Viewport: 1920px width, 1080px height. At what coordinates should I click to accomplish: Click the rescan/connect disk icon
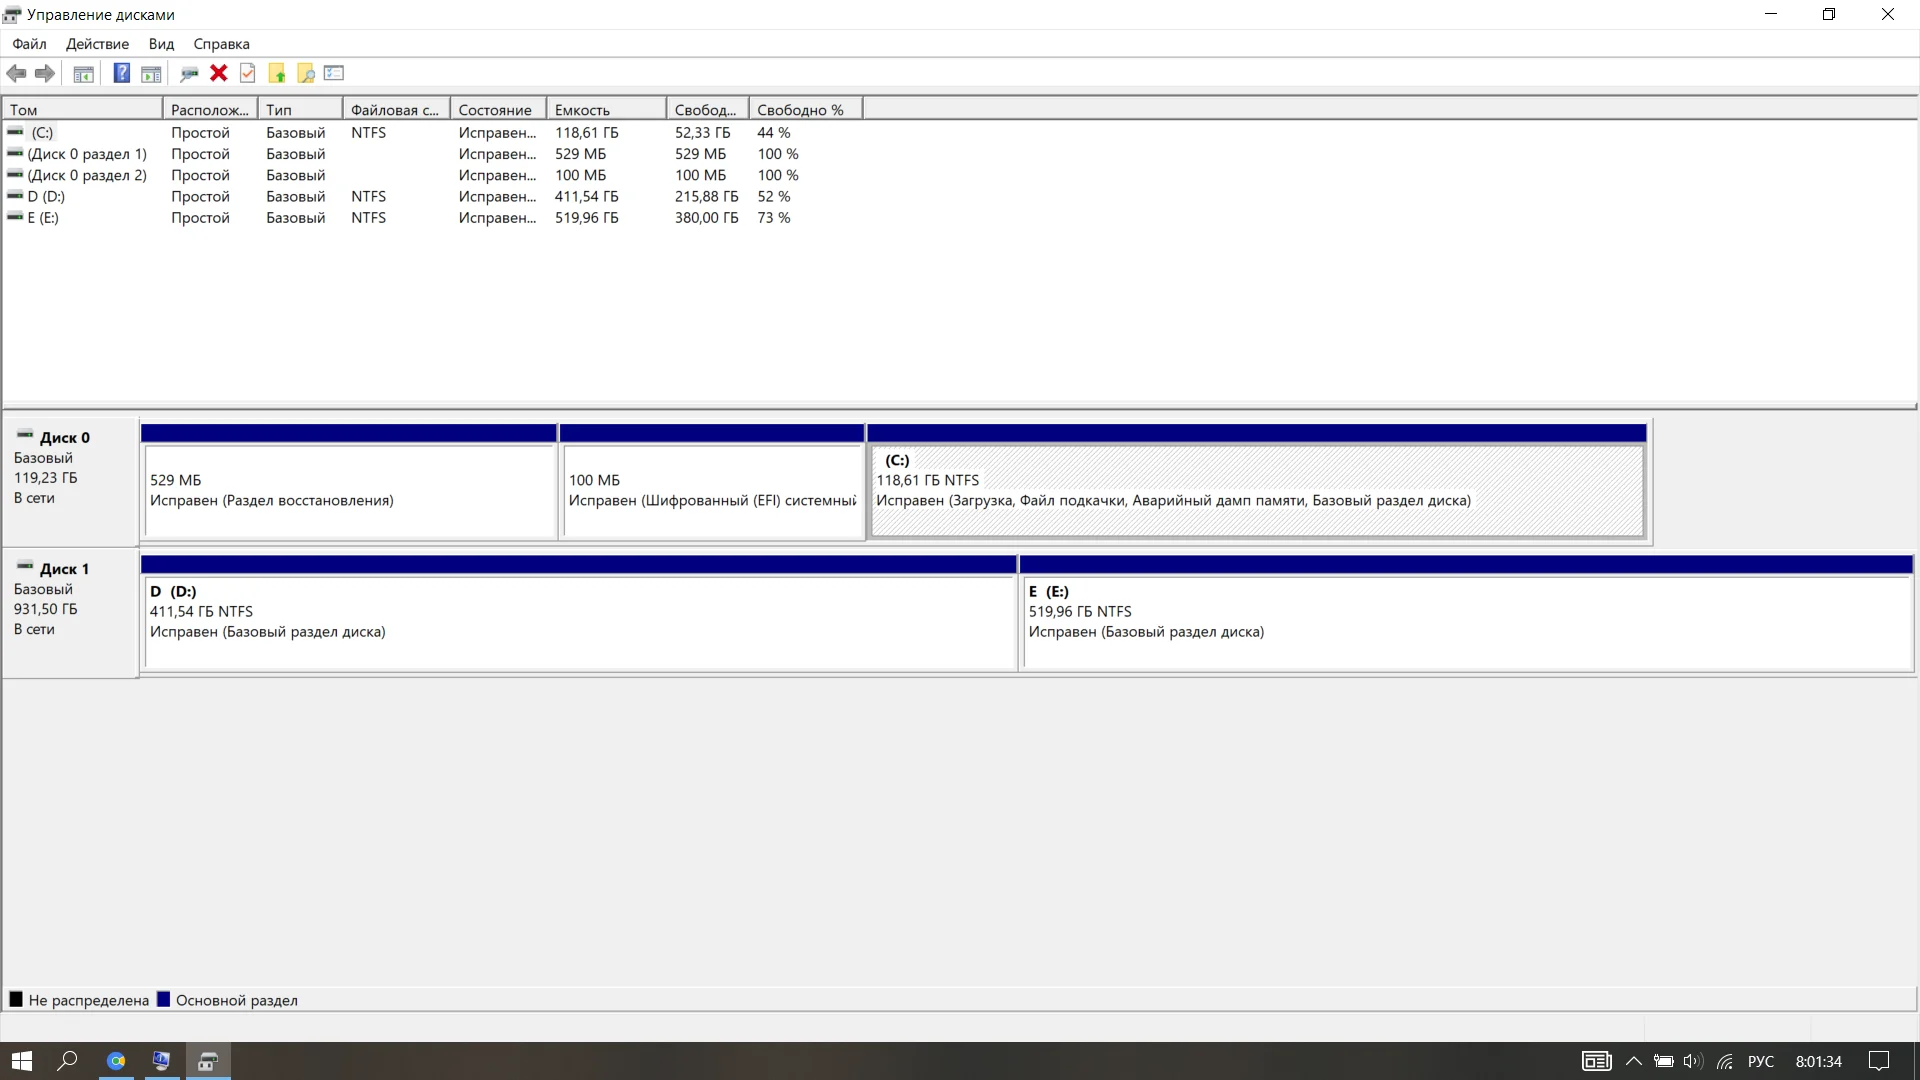[x=189, y=73]
